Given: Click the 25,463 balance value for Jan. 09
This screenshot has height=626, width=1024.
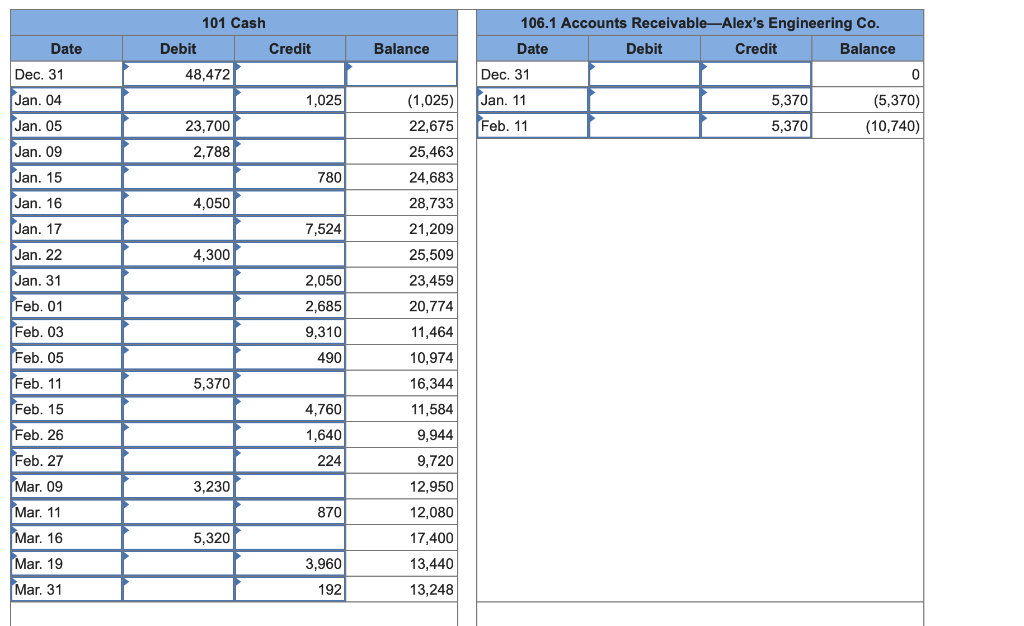Looking at the screenshot, I should 431,151.
